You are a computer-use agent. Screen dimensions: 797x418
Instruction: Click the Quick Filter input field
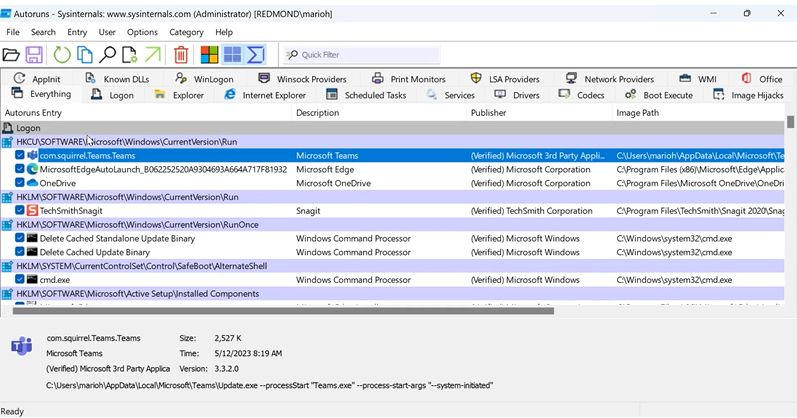point(362,54)
